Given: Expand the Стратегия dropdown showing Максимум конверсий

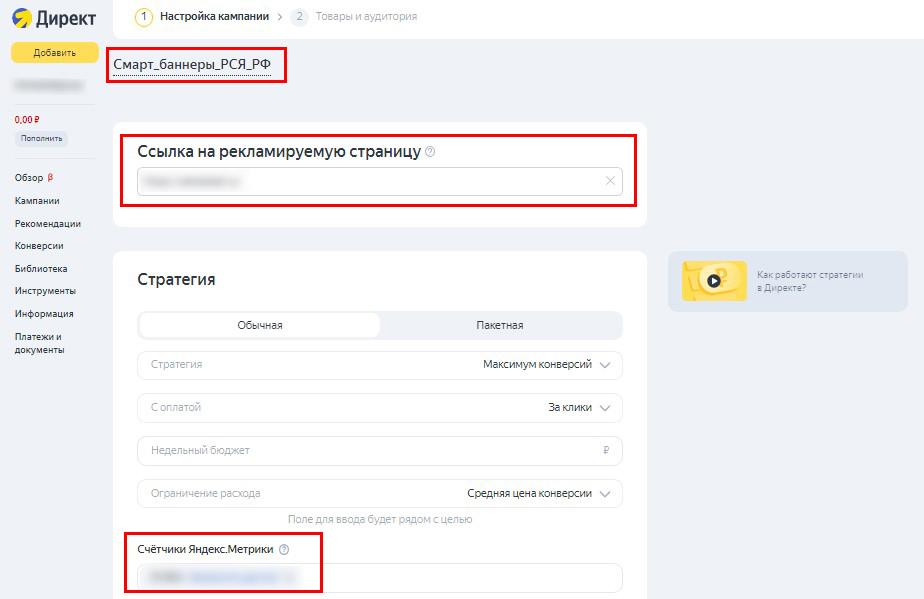Looking at the screenshot, I should (380, 365).
